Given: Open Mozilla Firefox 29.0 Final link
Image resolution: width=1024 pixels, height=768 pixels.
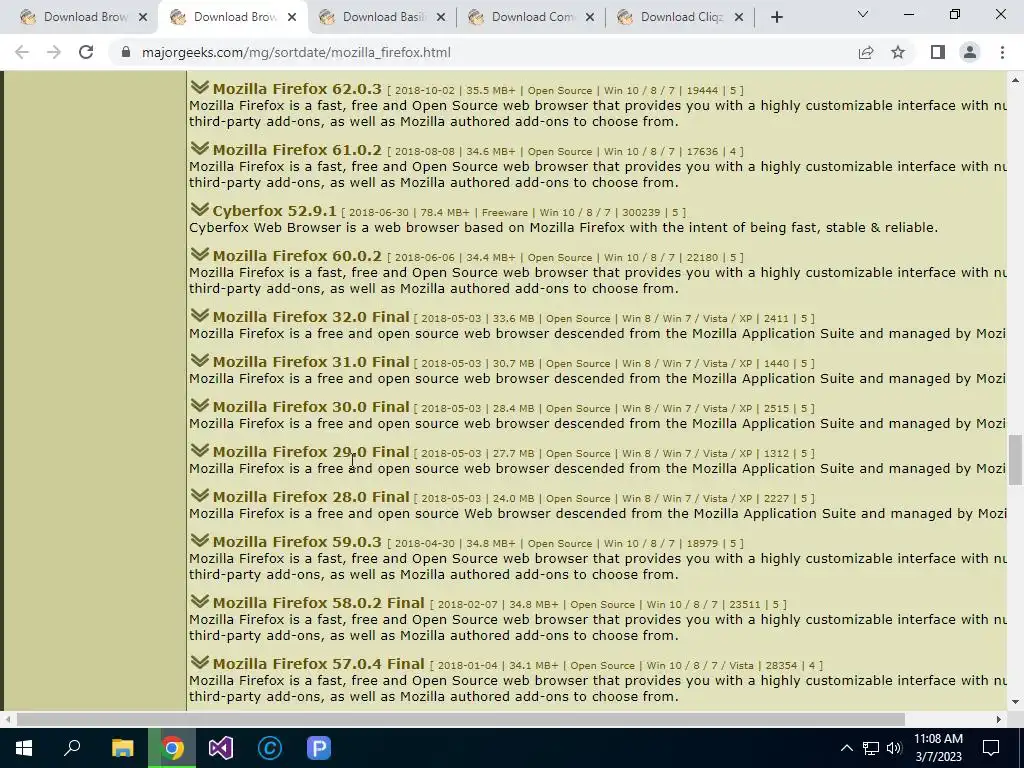Looking at the screenshot, I should pyautogui.click(x=311, y=452).
